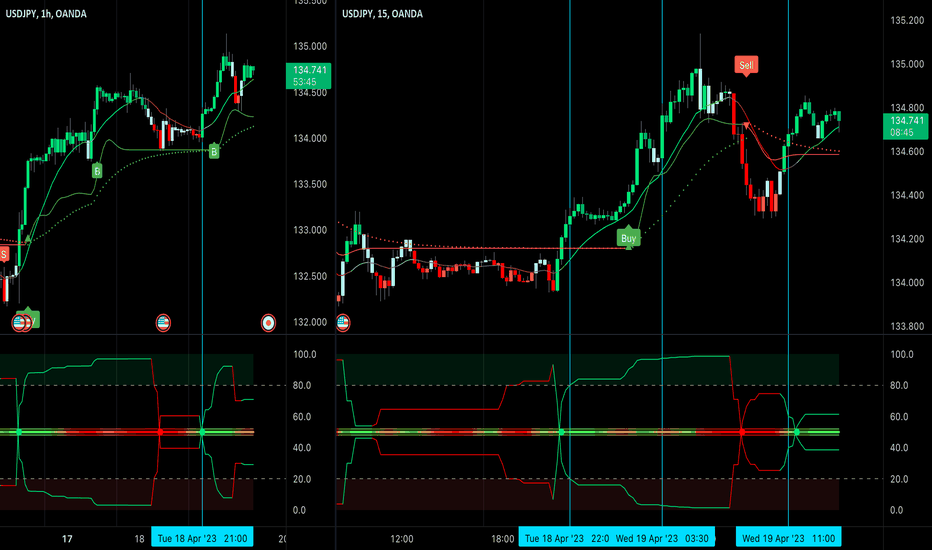932x550 pixels.
Task: Click red crossover dot in 15-minute oscillator
Action: 742,432
